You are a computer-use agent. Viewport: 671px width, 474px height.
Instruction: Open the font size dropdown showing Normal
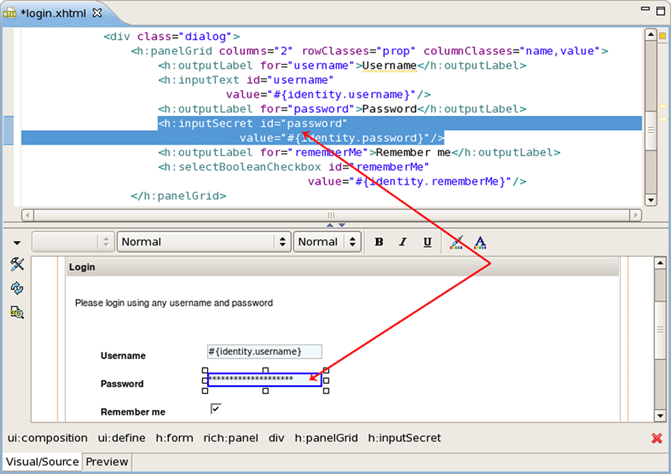click(x=327, y=242)
